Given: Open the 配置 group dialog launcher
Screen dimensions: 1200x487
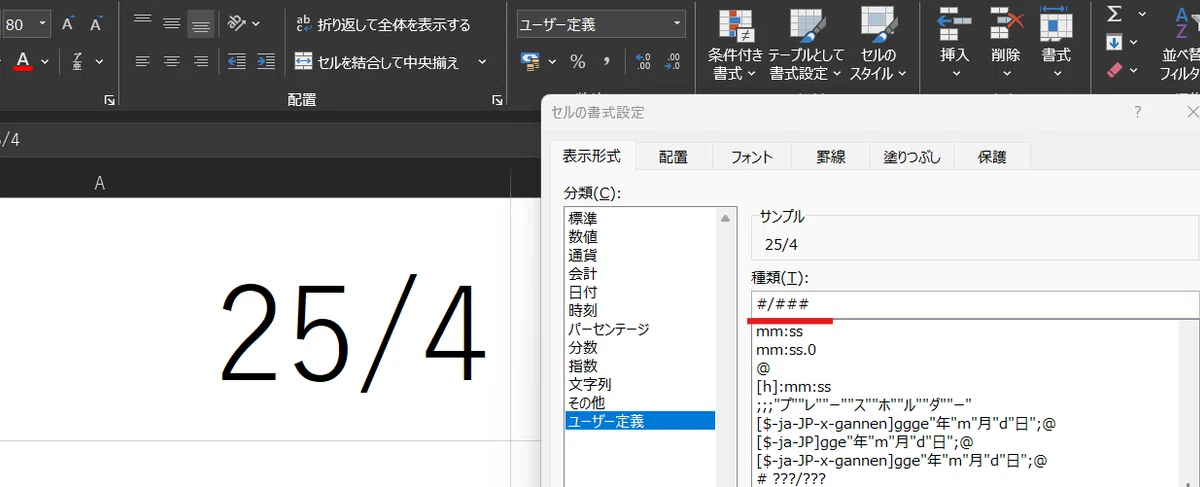Looking at the screenshot, I should click(497, 99).
